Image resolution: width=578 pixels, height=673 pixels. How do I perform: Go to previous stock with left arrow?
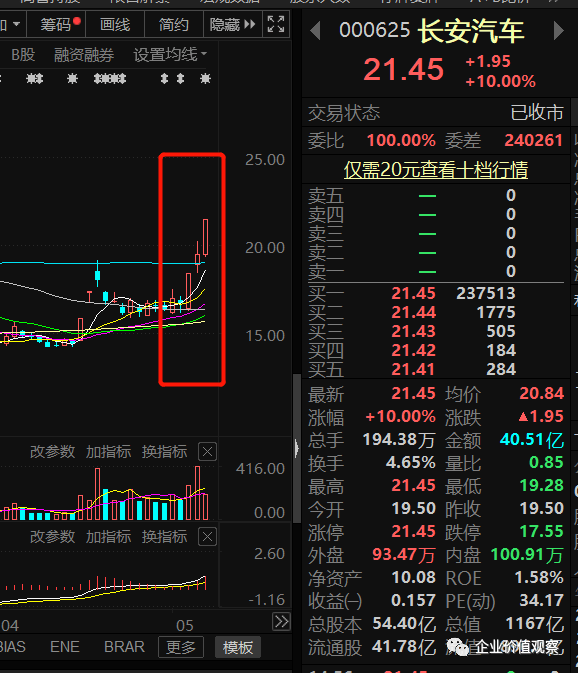click(x=315, y=31)
